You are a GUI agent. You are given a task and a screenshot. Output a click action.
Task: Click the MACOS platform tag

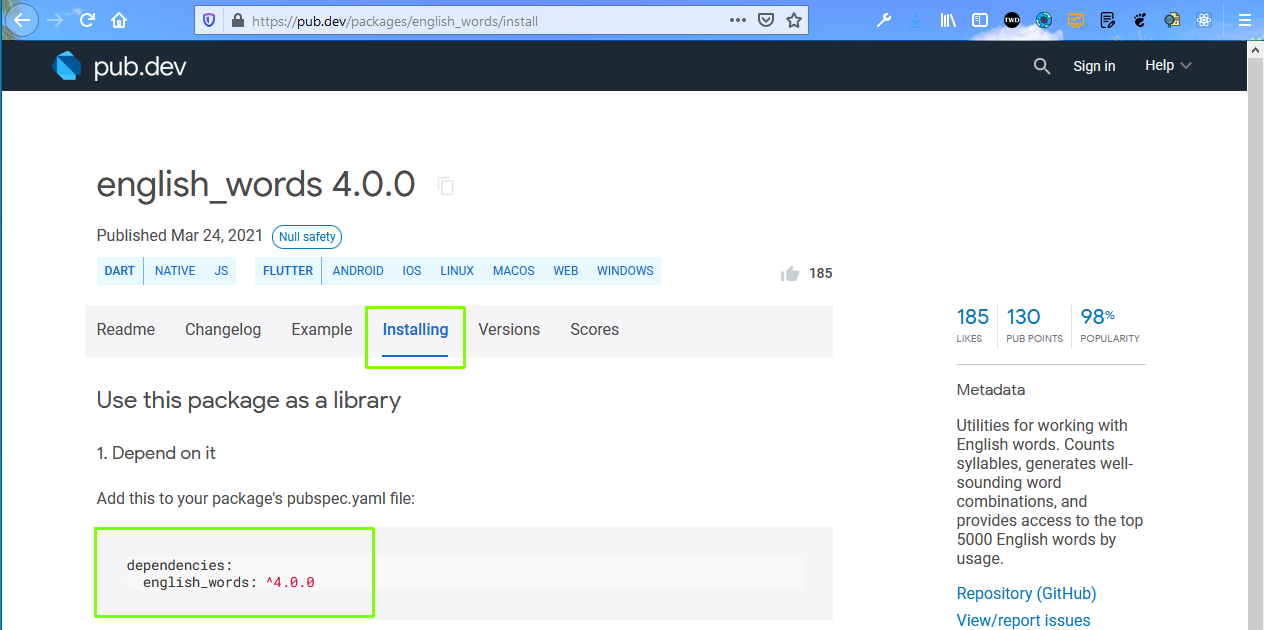[514, 271]
